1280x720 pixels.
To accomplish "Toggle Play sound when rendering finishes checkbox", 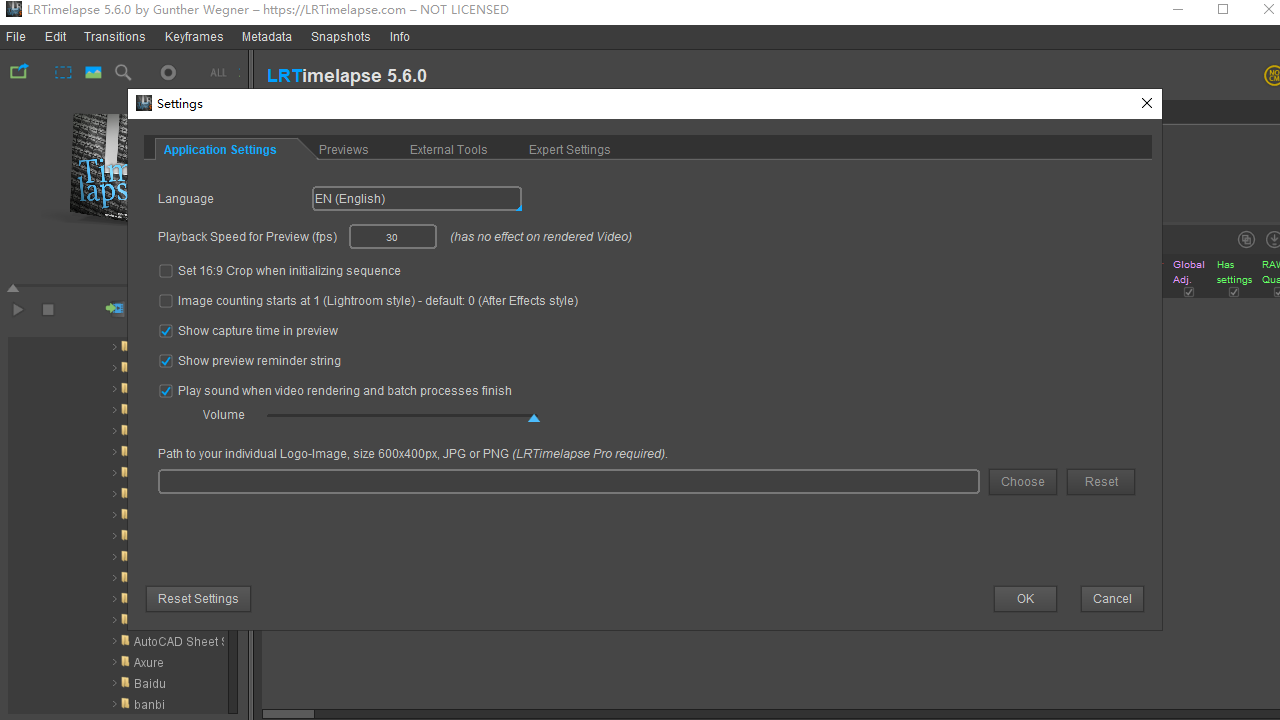I will (x=166, y=391).
